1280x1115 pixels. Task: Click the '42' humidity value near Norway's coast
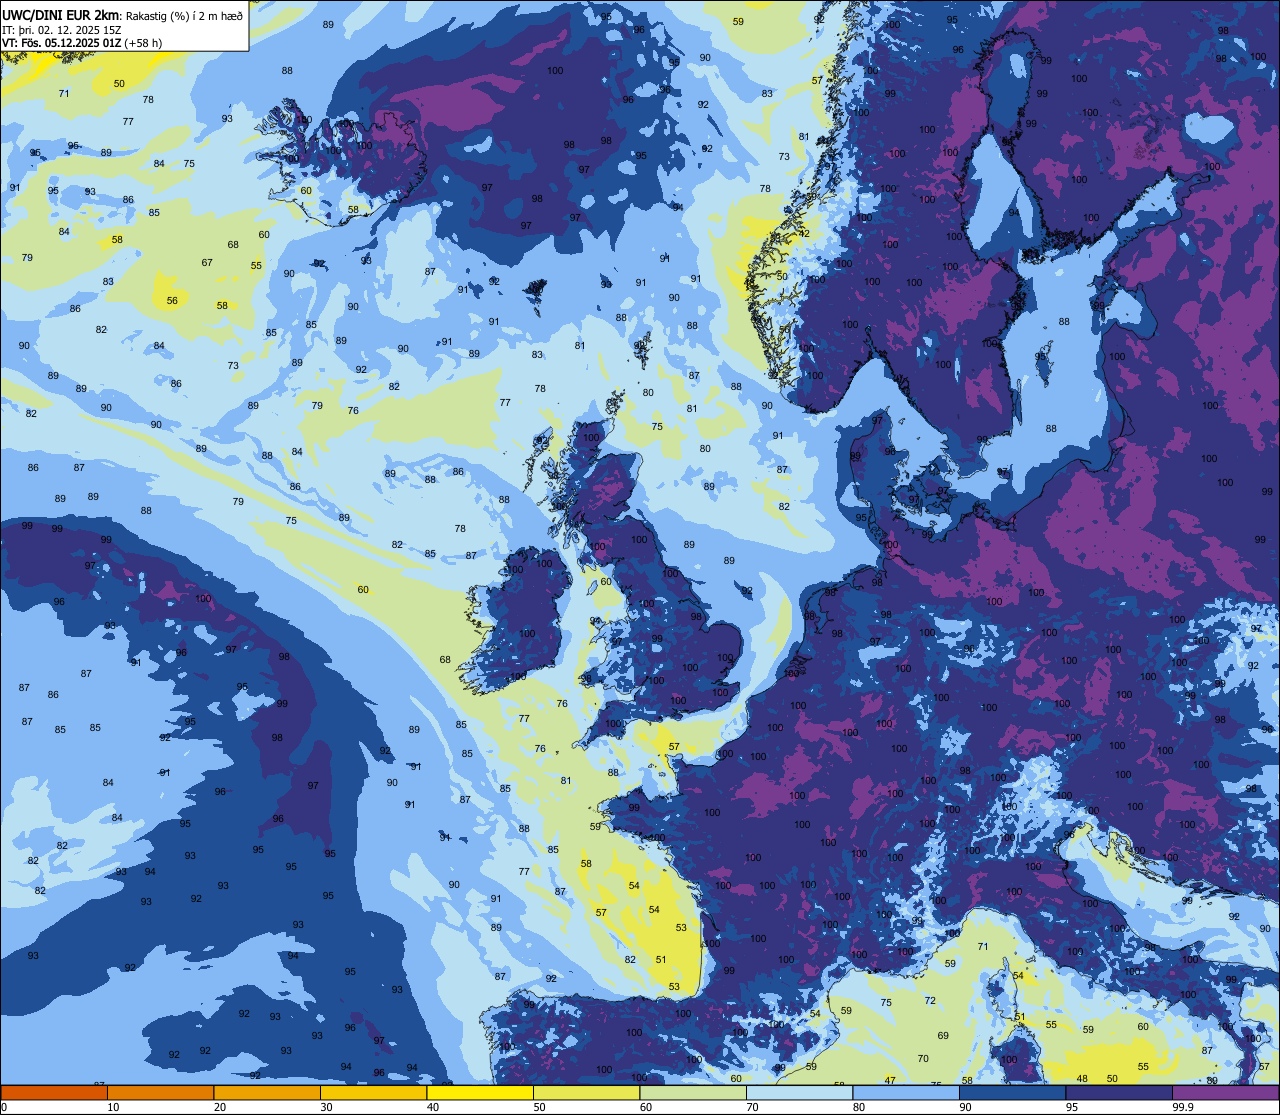(x=804, y=233)
